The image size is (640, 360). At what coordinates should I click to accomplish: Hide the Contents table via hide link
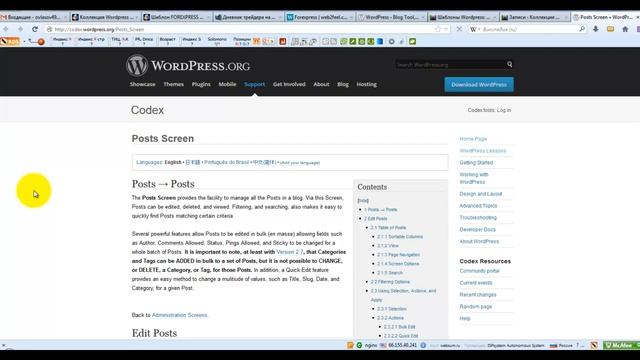click(x=363, y=200)
